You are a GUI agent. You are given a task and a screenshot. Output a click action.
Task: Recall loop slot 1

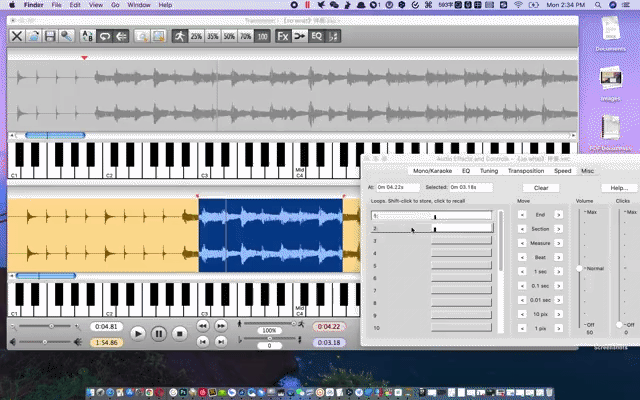point(432,216)
